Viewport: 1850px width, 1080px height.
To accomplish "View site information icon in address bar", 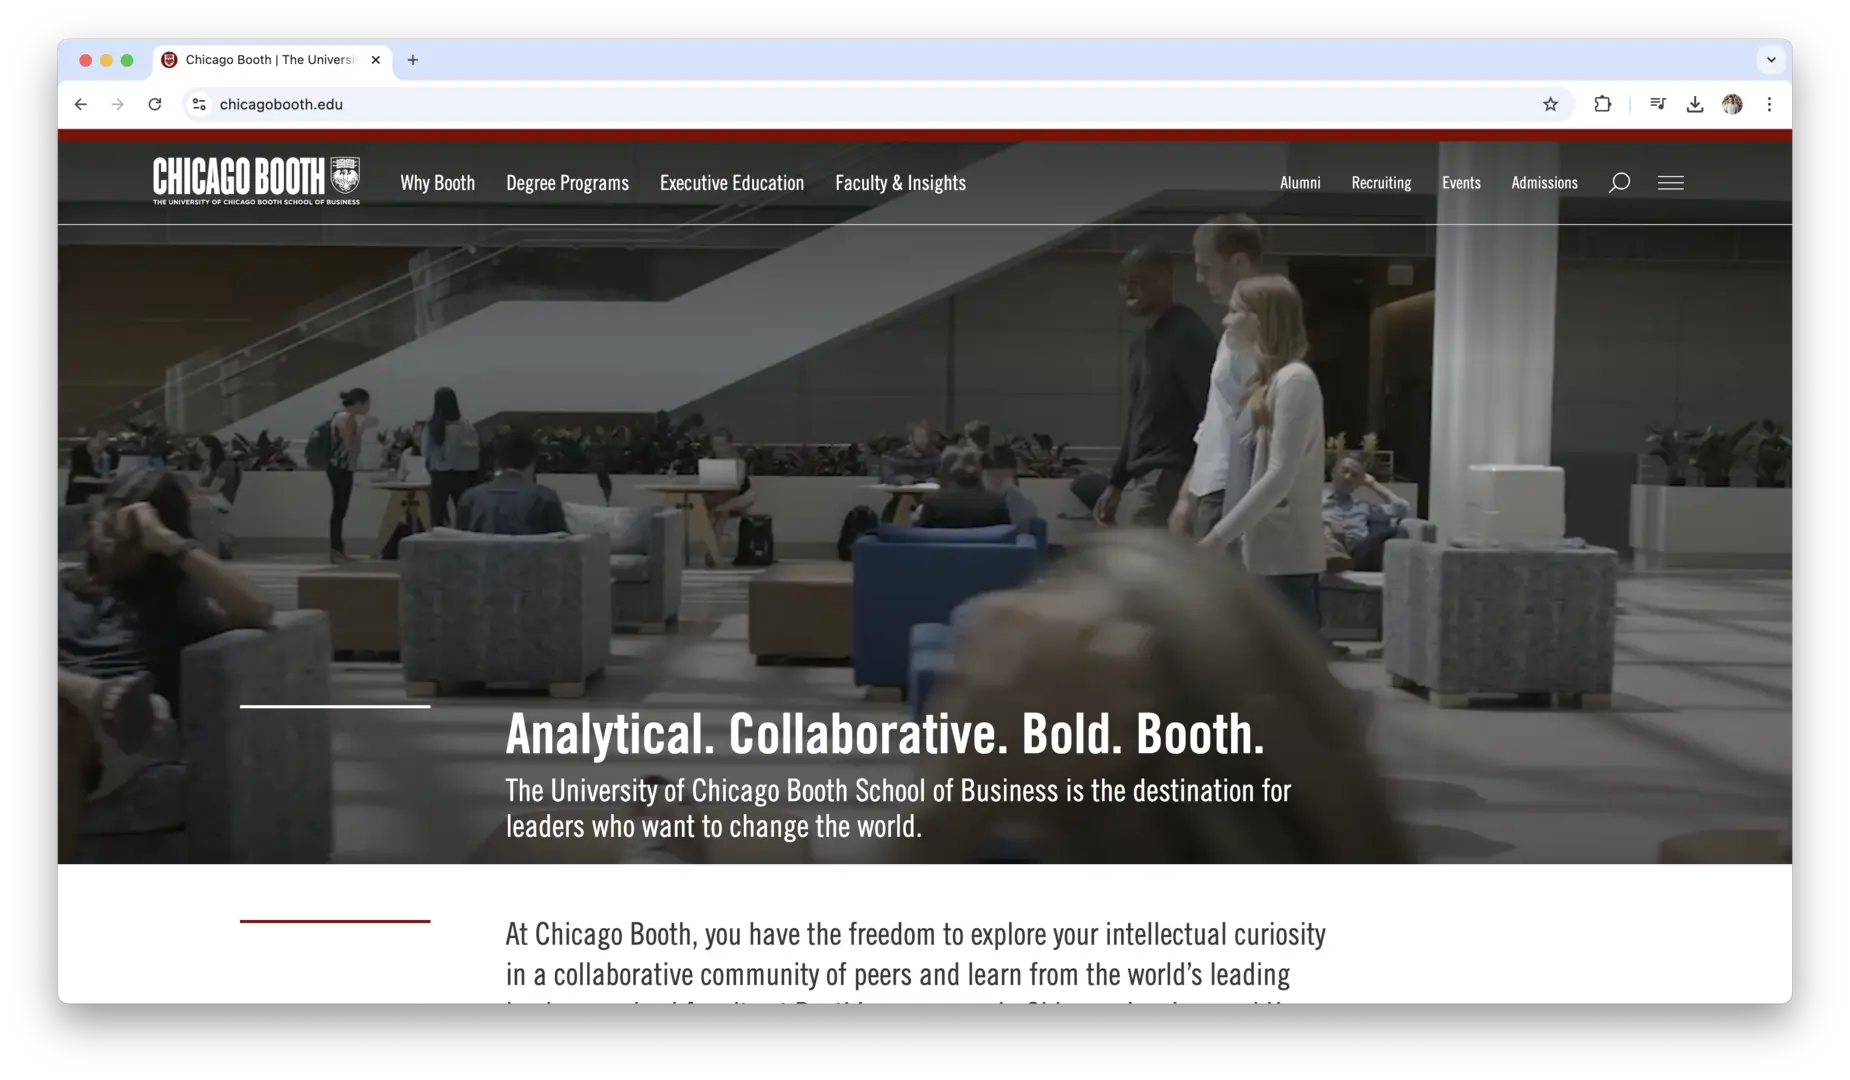I will (199, 104).
